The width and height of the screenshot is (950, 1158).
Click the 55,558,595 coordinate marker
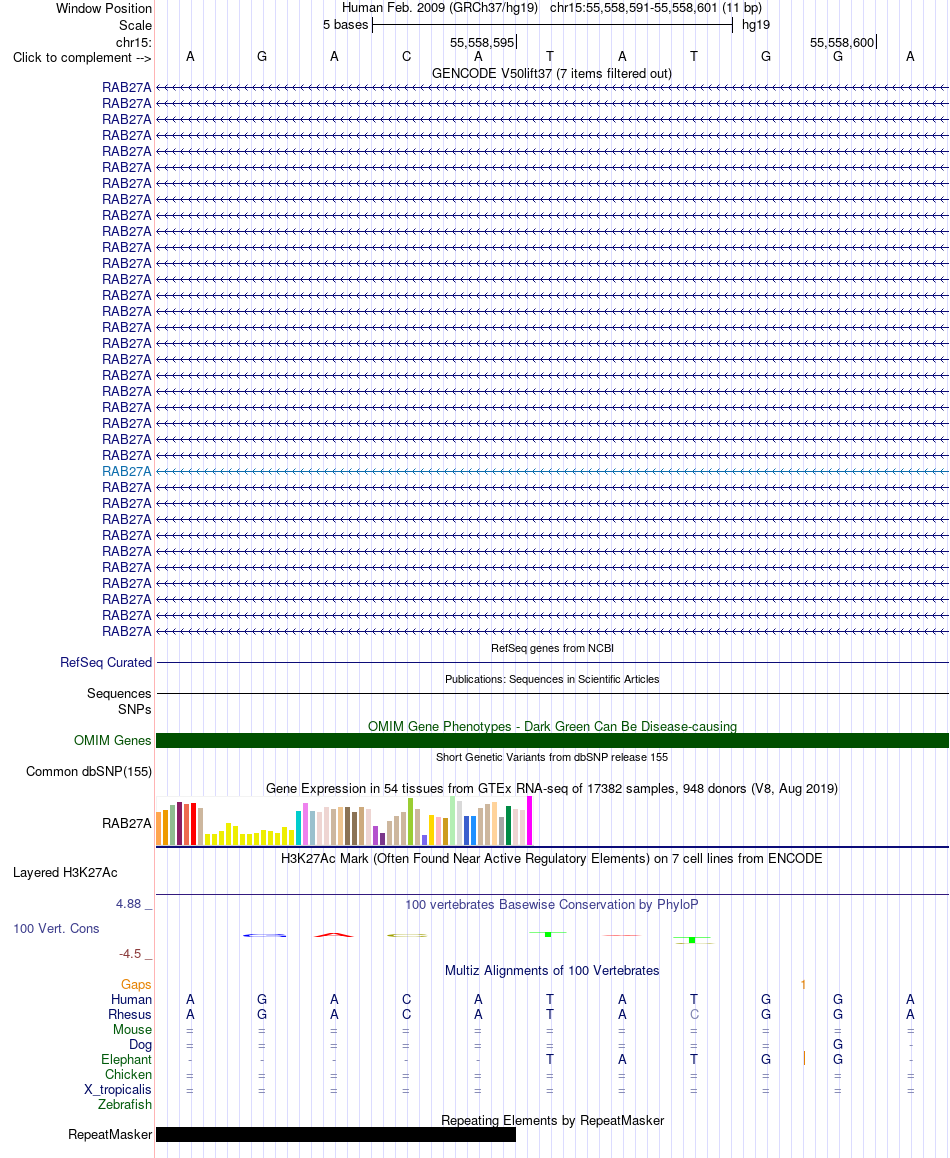point(482,42)
